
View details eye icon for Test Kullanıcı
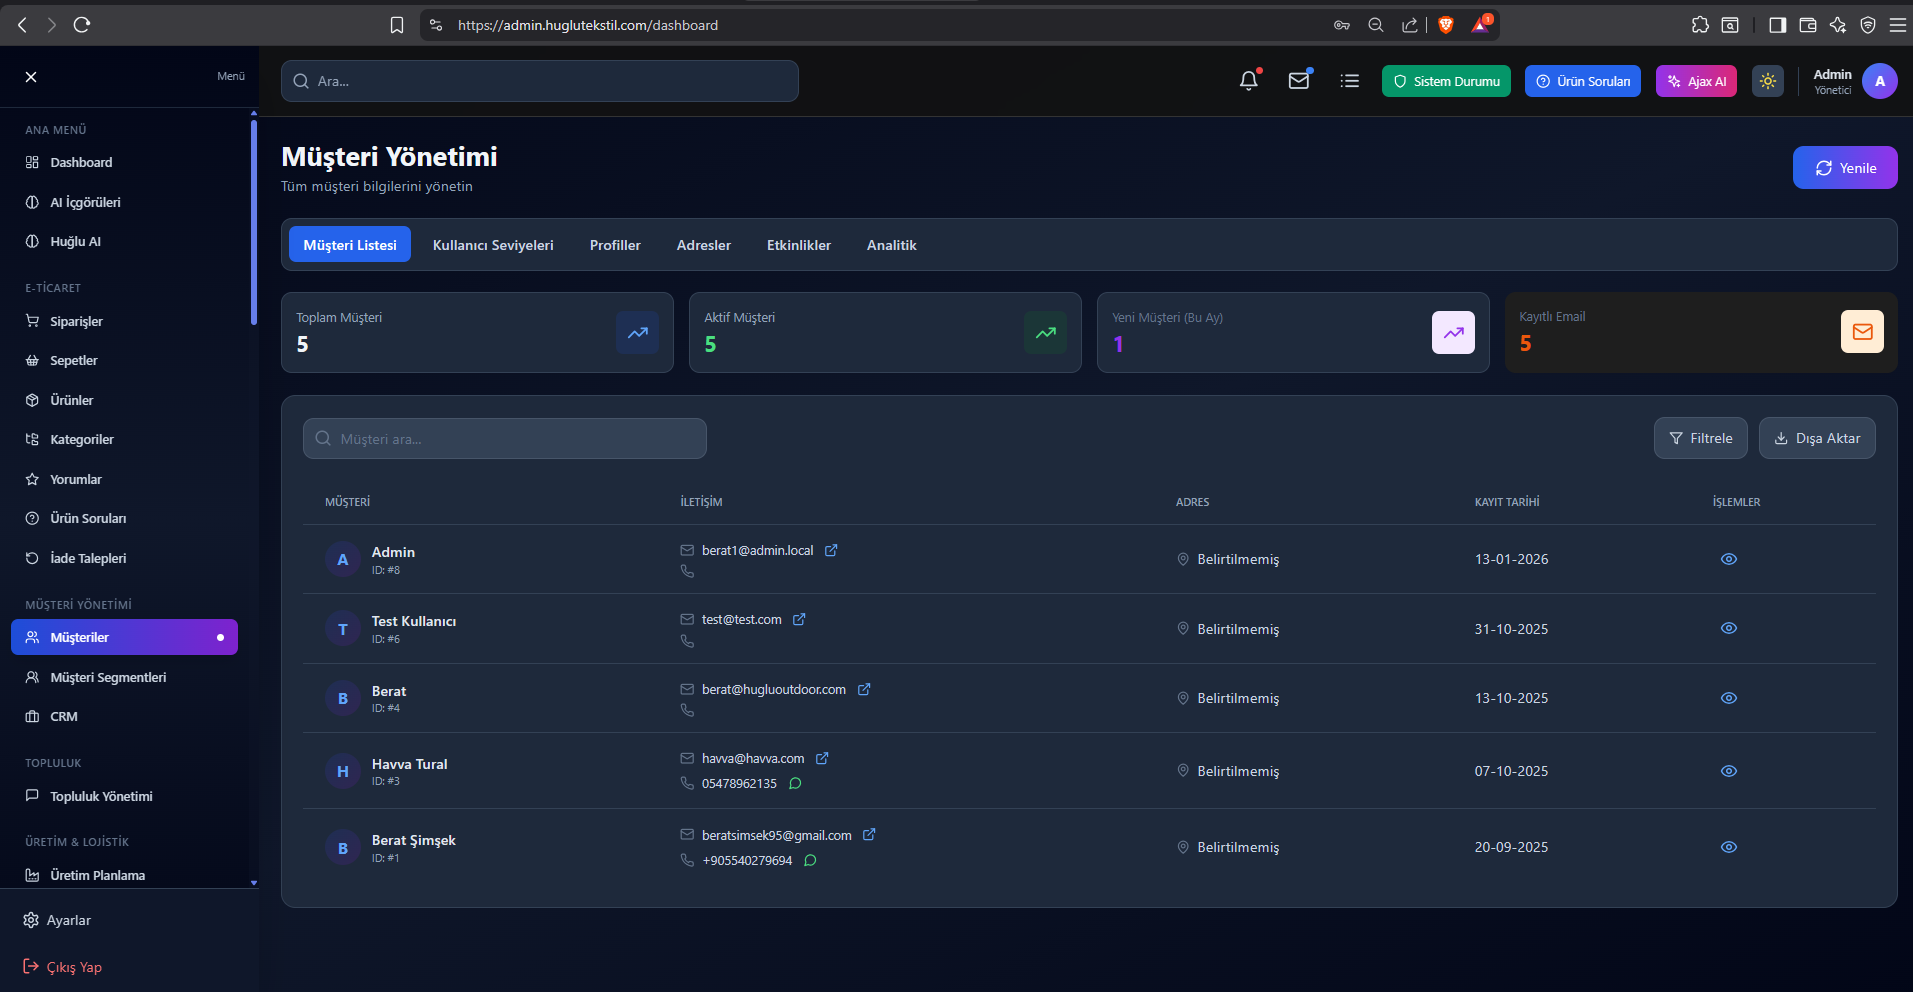1728,628
